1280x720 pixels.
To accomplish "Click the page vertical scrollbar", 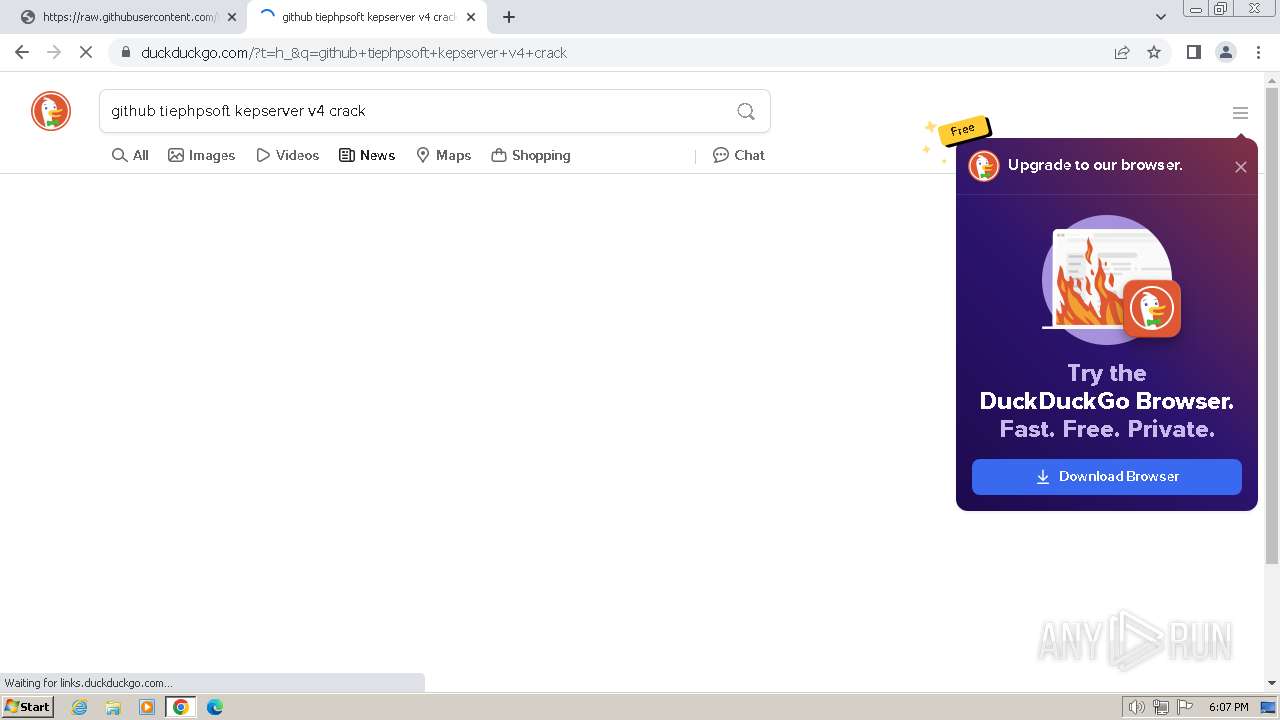I will point(1272,325).
